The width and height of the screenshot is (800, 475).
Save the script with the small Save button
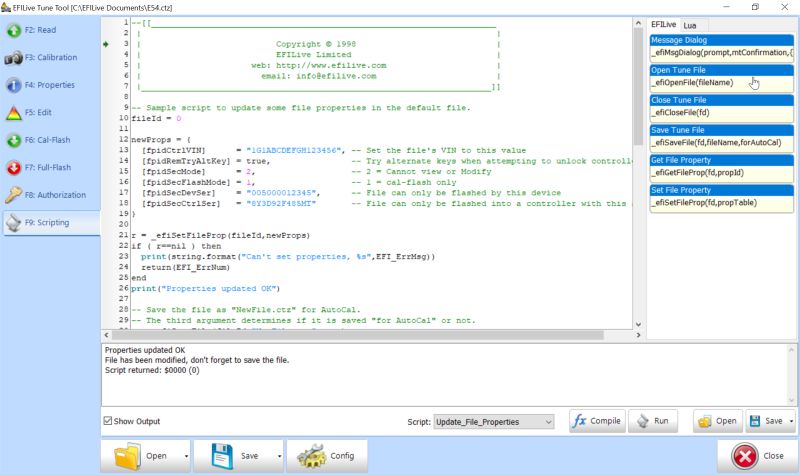766,421
